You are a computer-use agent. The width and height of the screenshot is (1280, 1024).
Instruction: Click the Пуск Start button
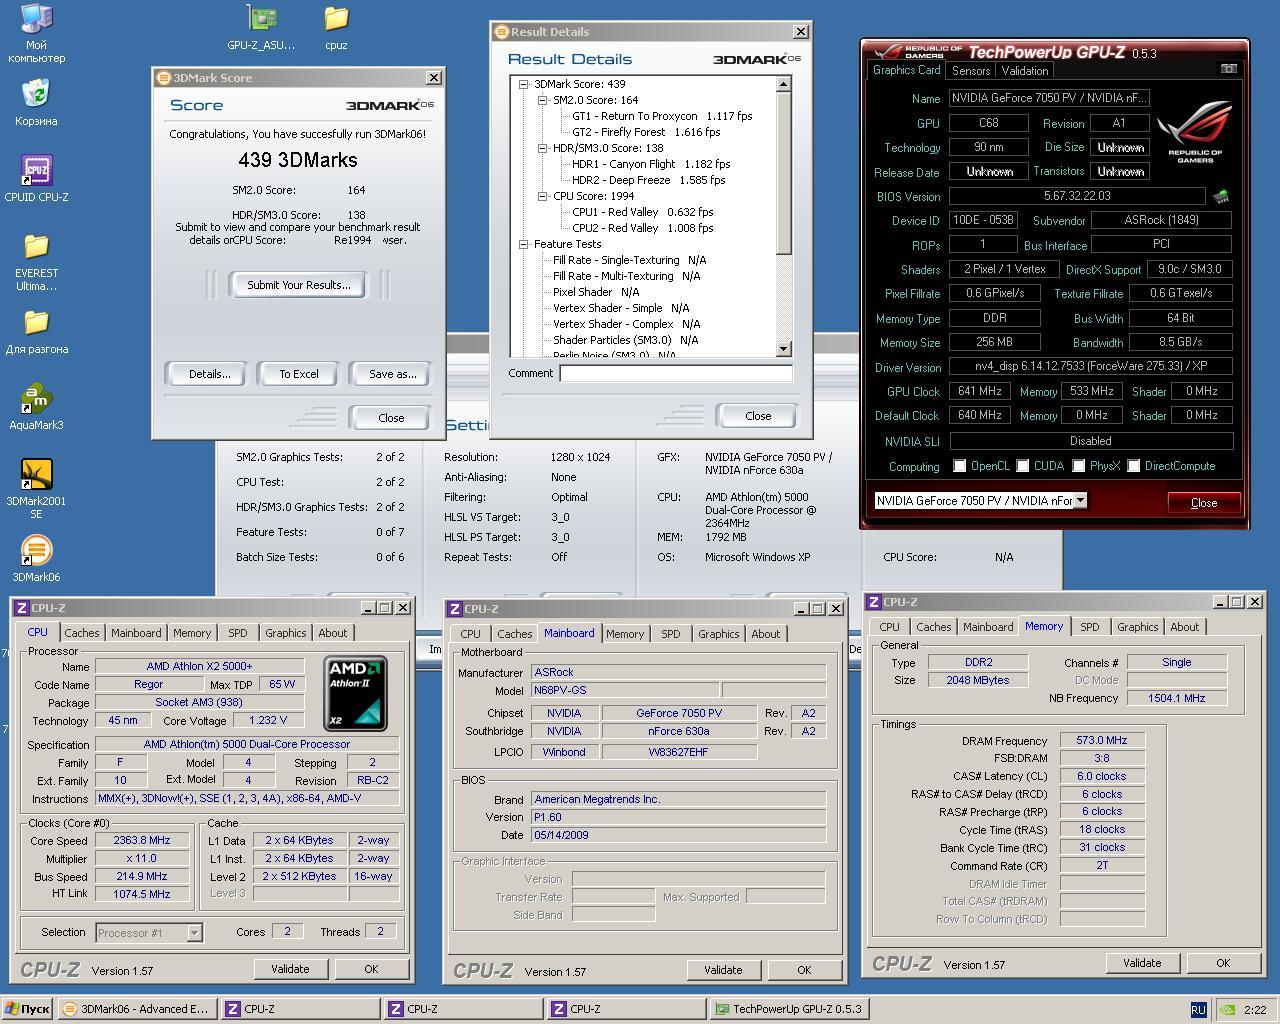tap(27, 1009)
